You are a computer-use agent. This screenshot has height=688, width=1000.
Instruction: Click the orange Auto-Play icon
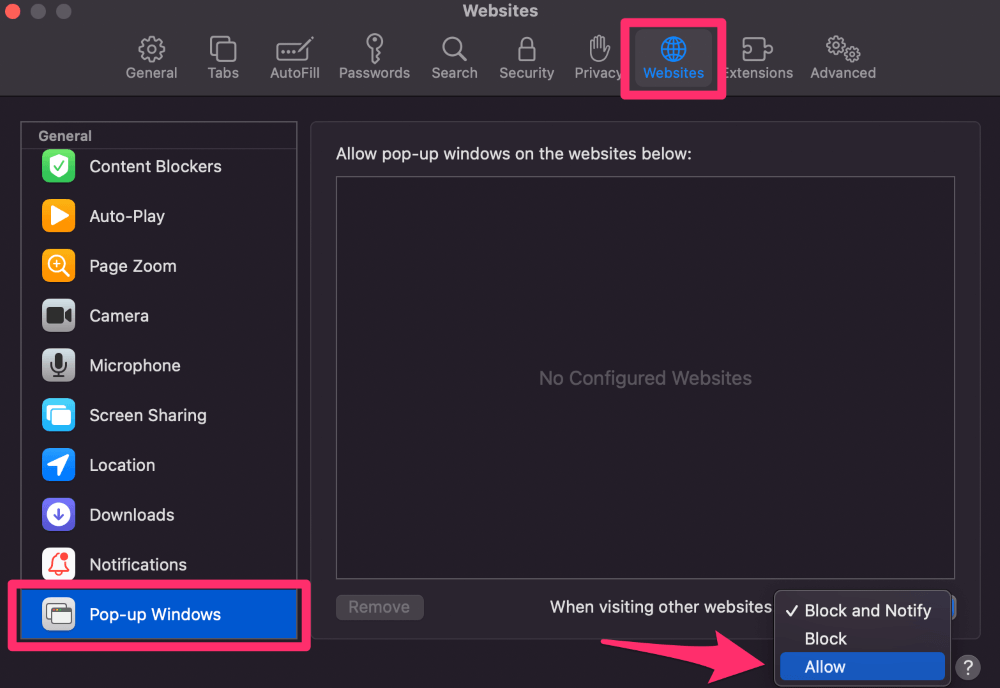[59, 216]
